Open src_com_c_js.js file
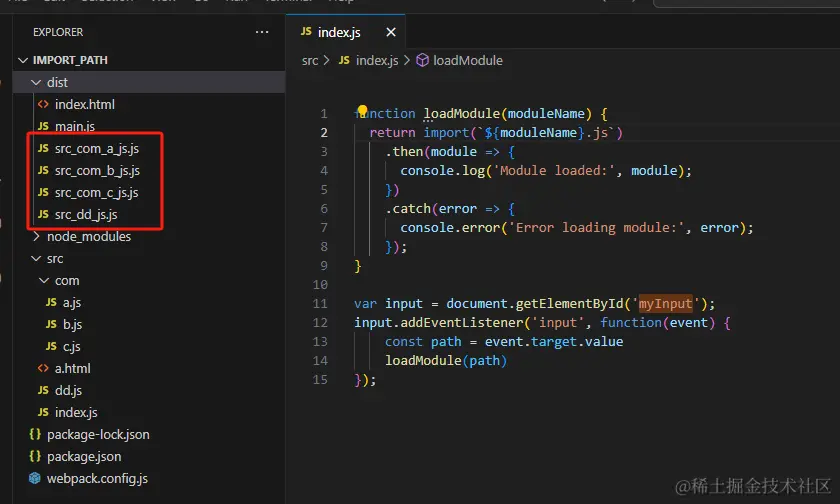Viewport: 840px width, 504px height. [96, 192]
